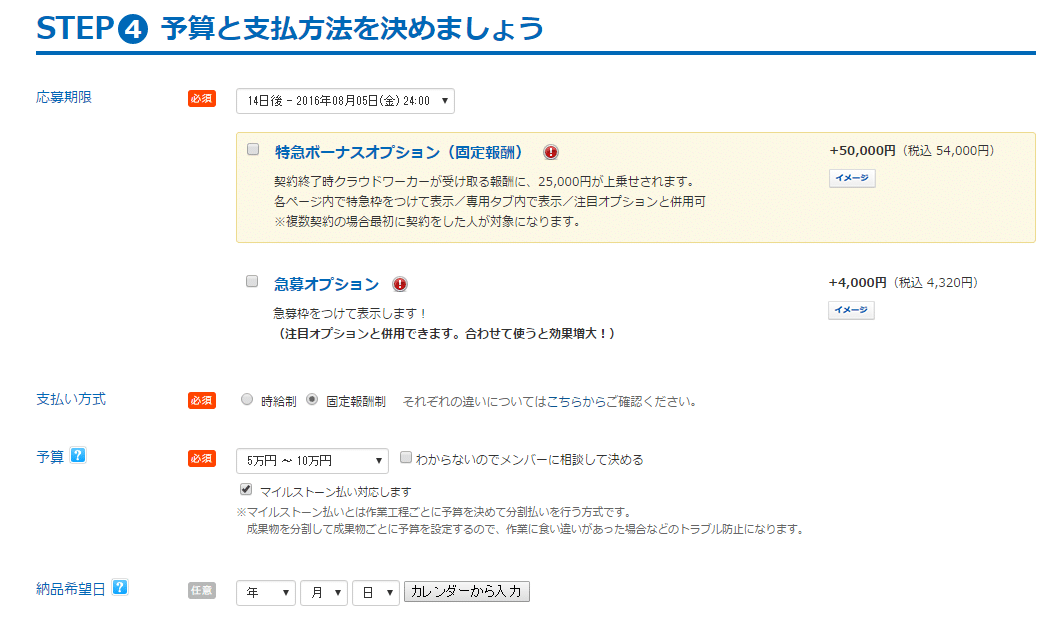Open the 特急ボーナスオプション (固定報酬) link

399,153
